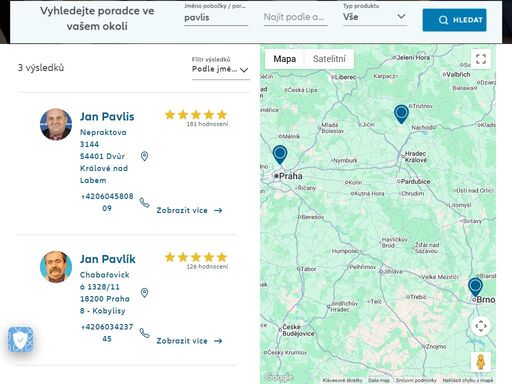Open 'Smluvní podmínky' map link
The image size is (512, 384).
(x=416, y=380)
